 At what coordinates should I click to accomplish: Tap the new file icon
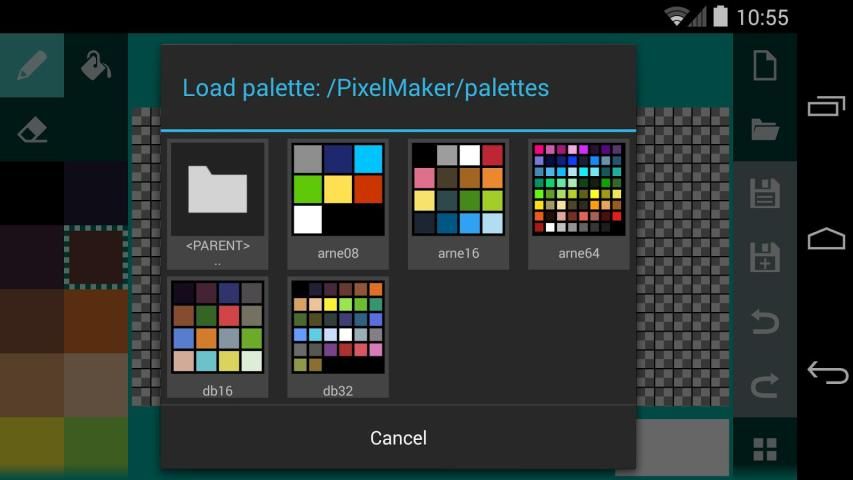(765, 66)
